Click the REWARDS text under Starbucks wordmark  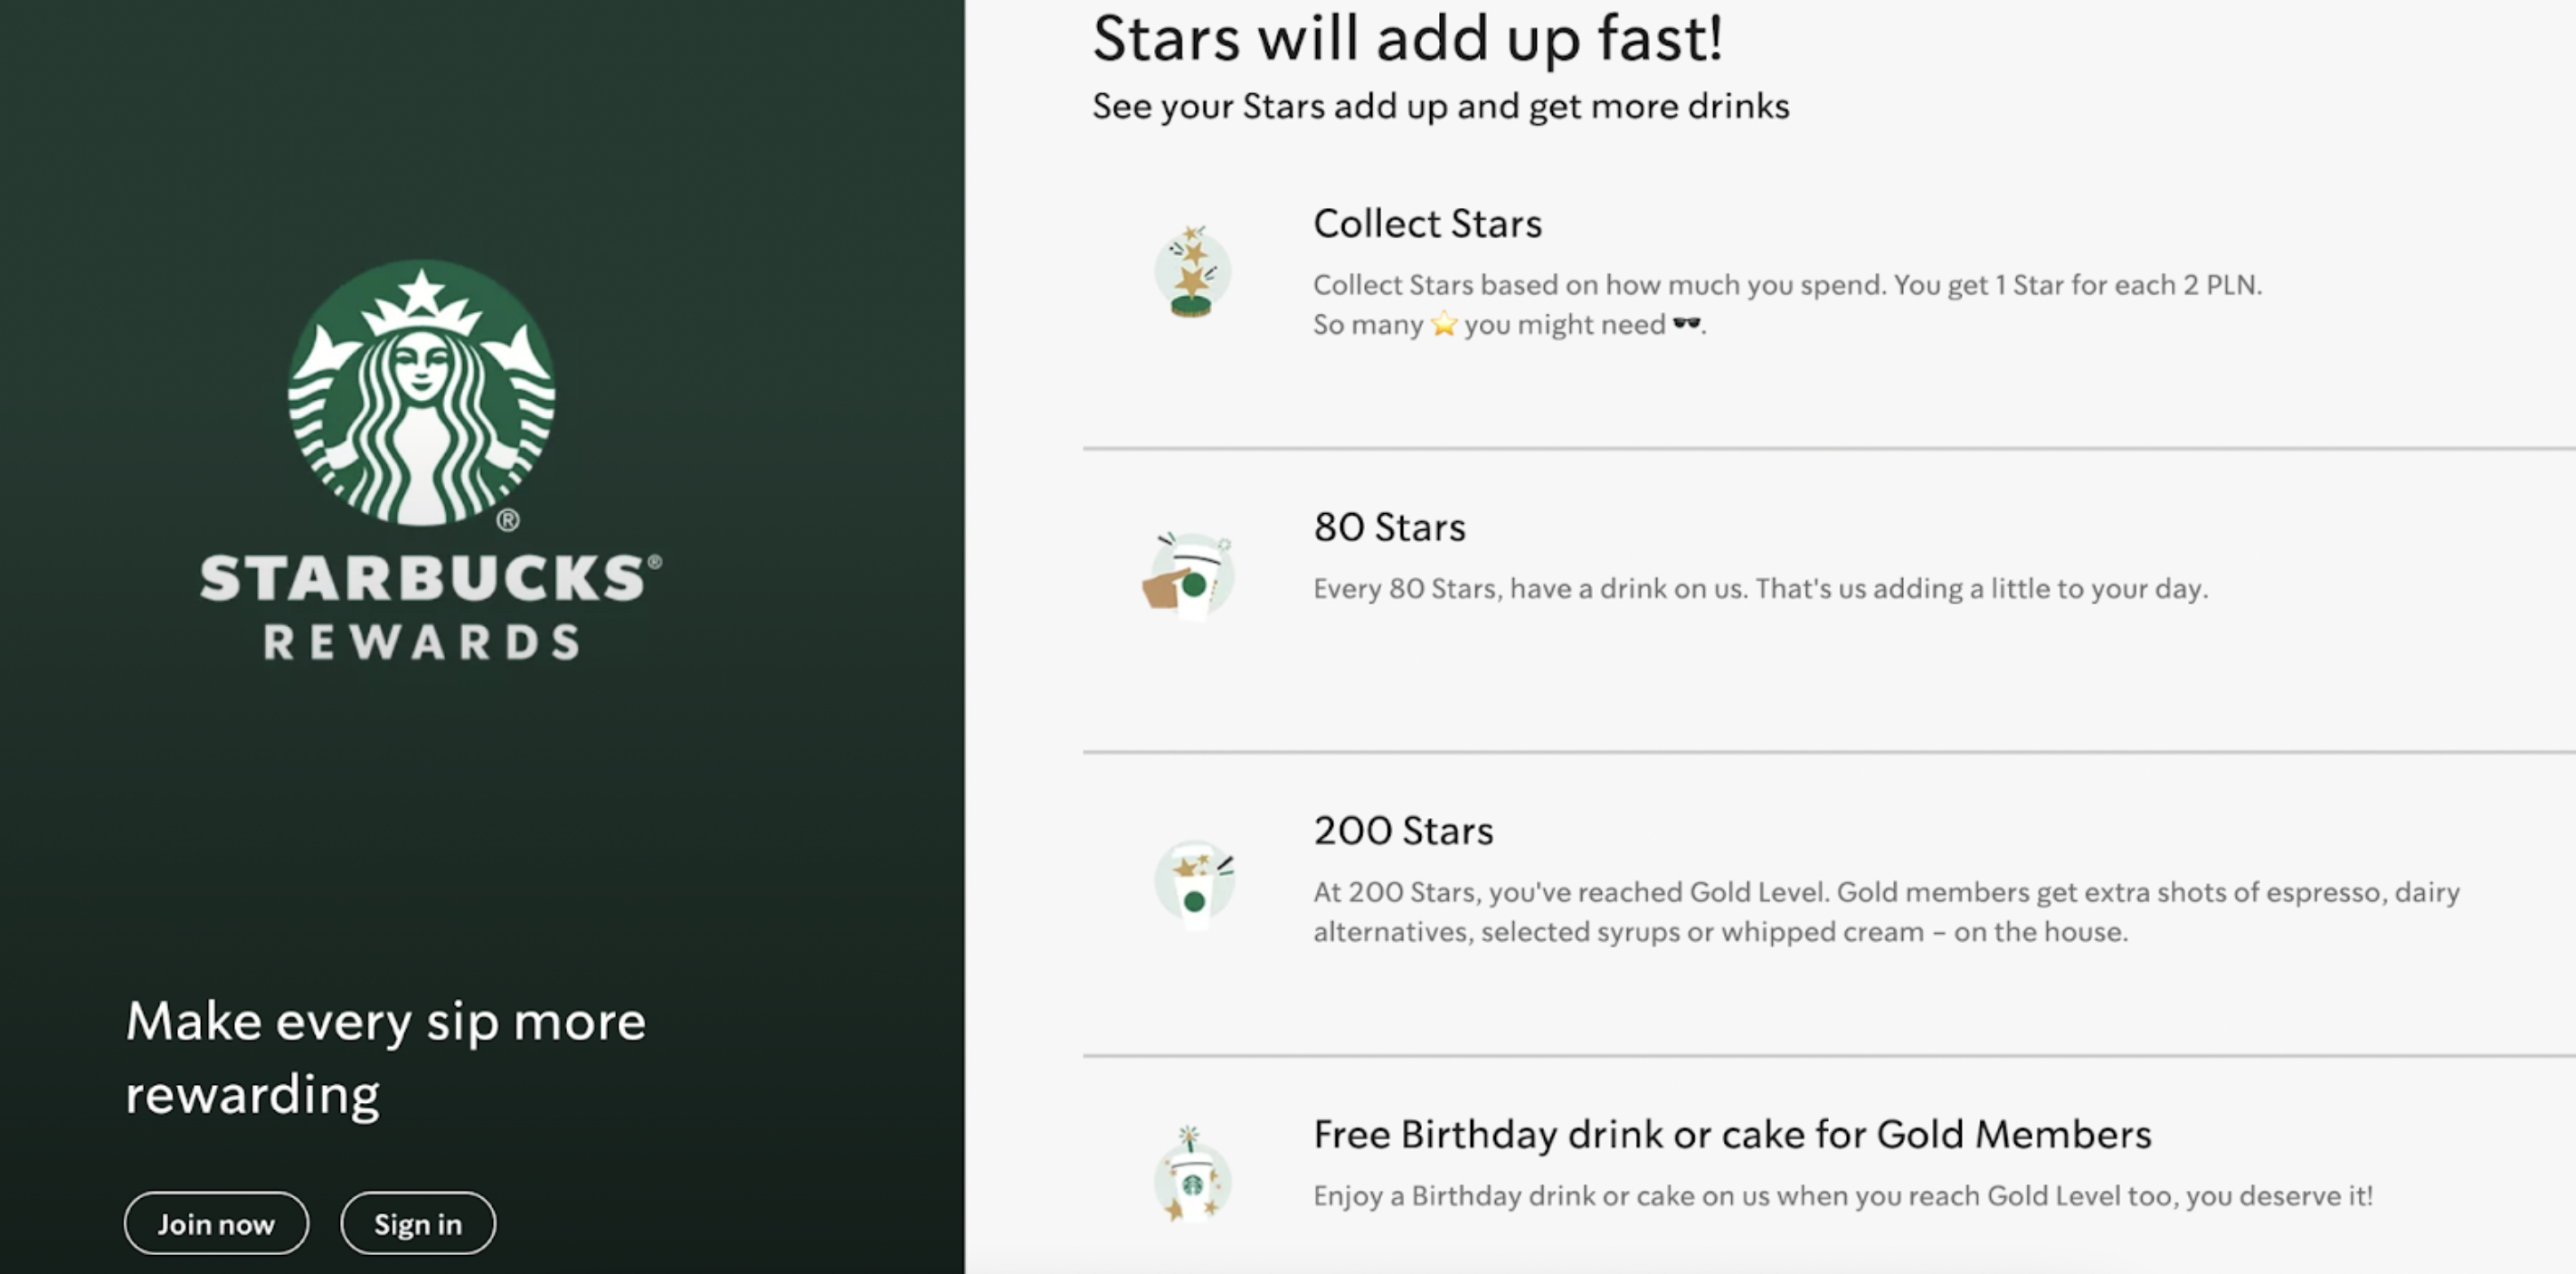click(422, 643)
